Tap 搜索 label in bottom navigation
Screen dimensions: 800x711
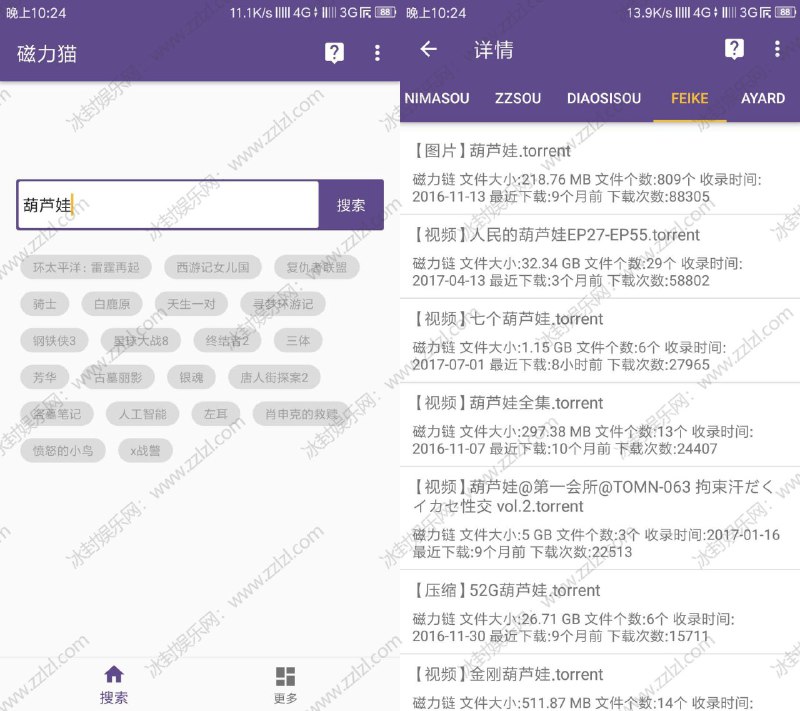click(114, 697)
